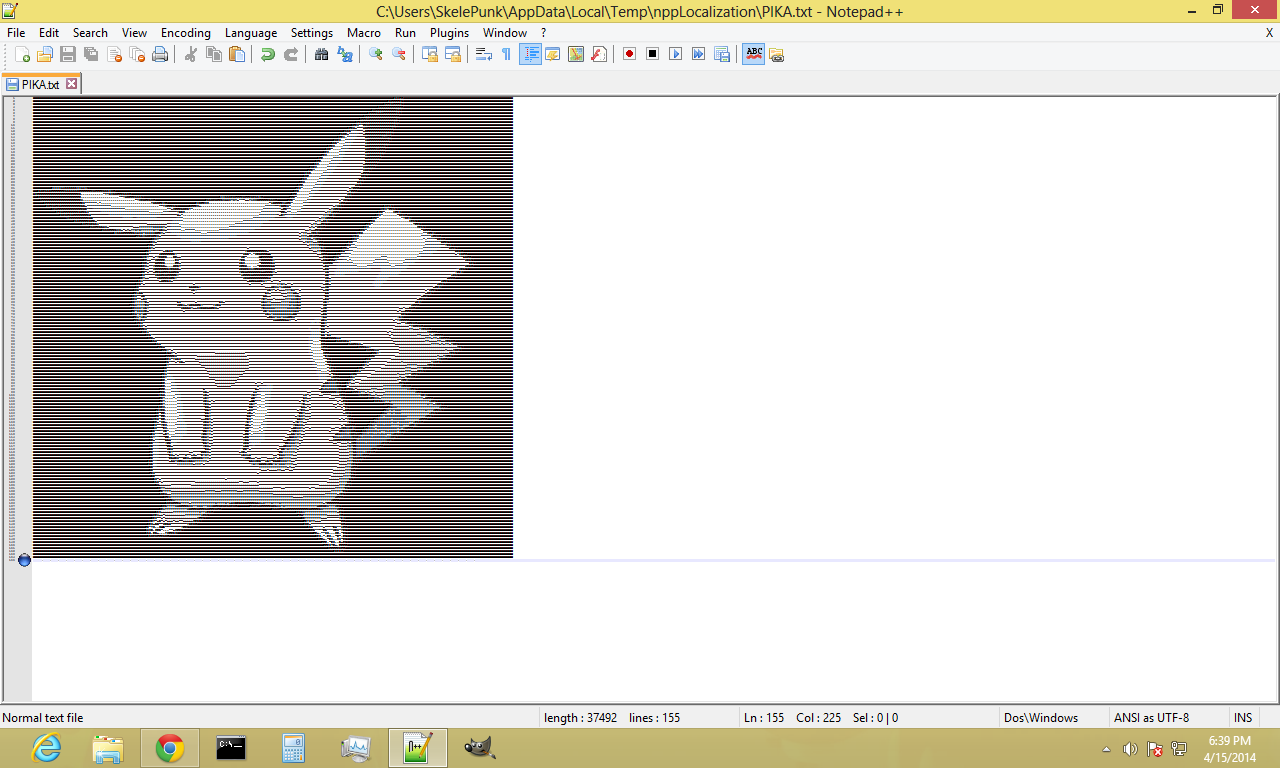Toggle the Show All Characters pilcrow button
The height and width of the screenshot is (768, 1280).
[x=506, y=54]
